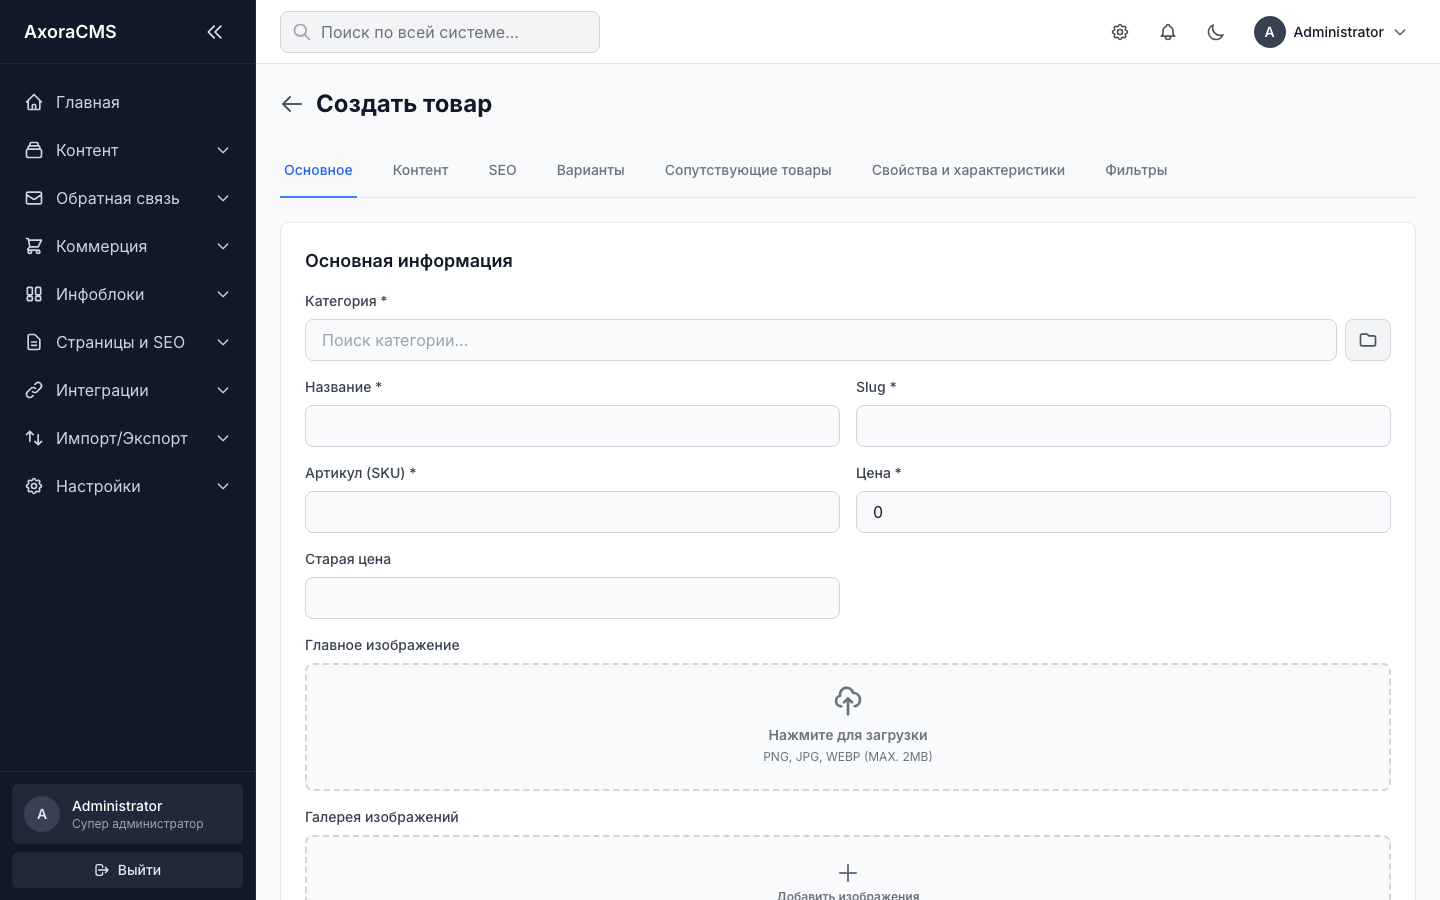The width and height of the screenshot is (1440, 900).
Task: Click the Administrator avatar in top bar
Action: [1270, 32]
